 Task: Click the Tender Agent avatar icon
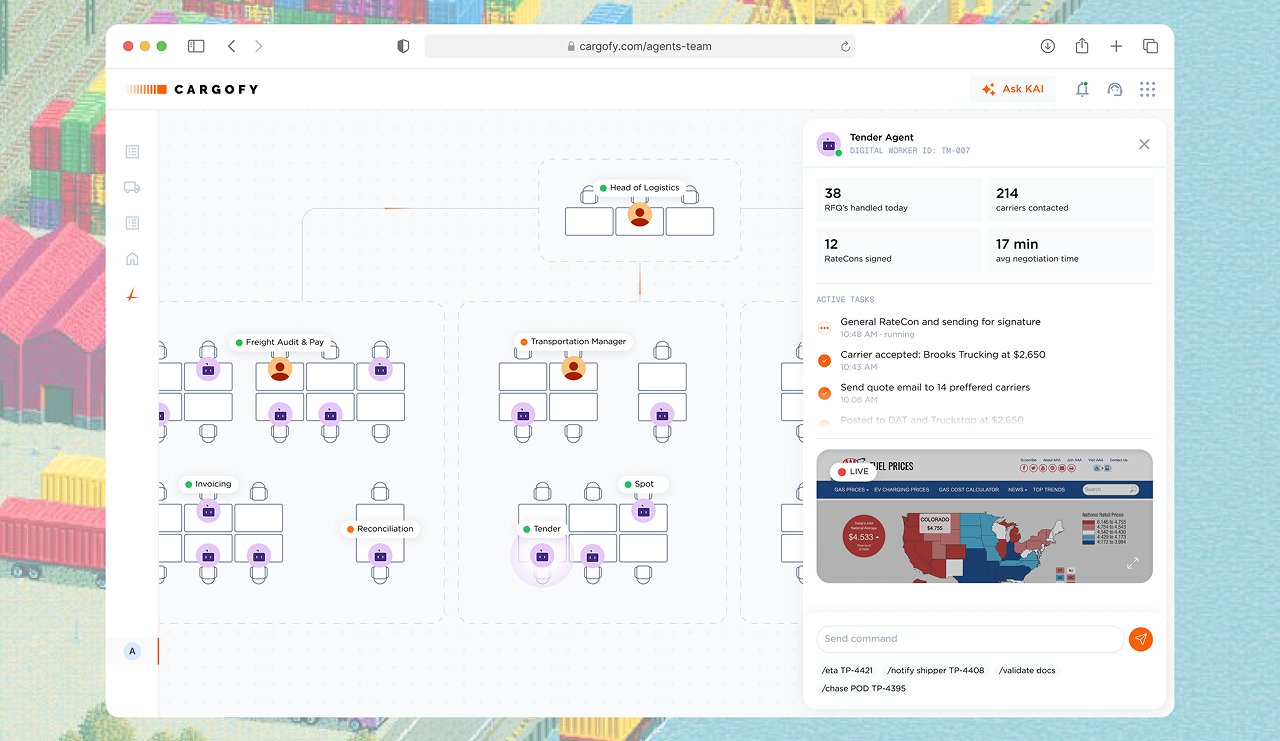pyautogui.click(x=828, y=144)
